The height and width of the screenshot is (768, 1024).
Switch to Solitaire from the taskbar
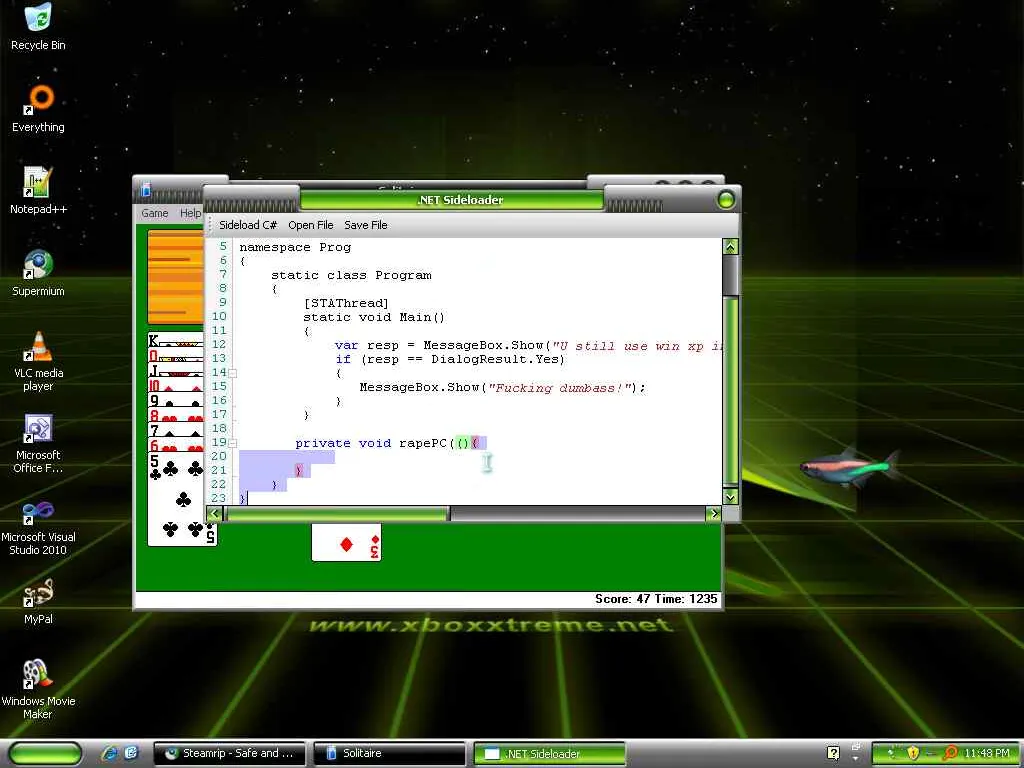(390, 753)
